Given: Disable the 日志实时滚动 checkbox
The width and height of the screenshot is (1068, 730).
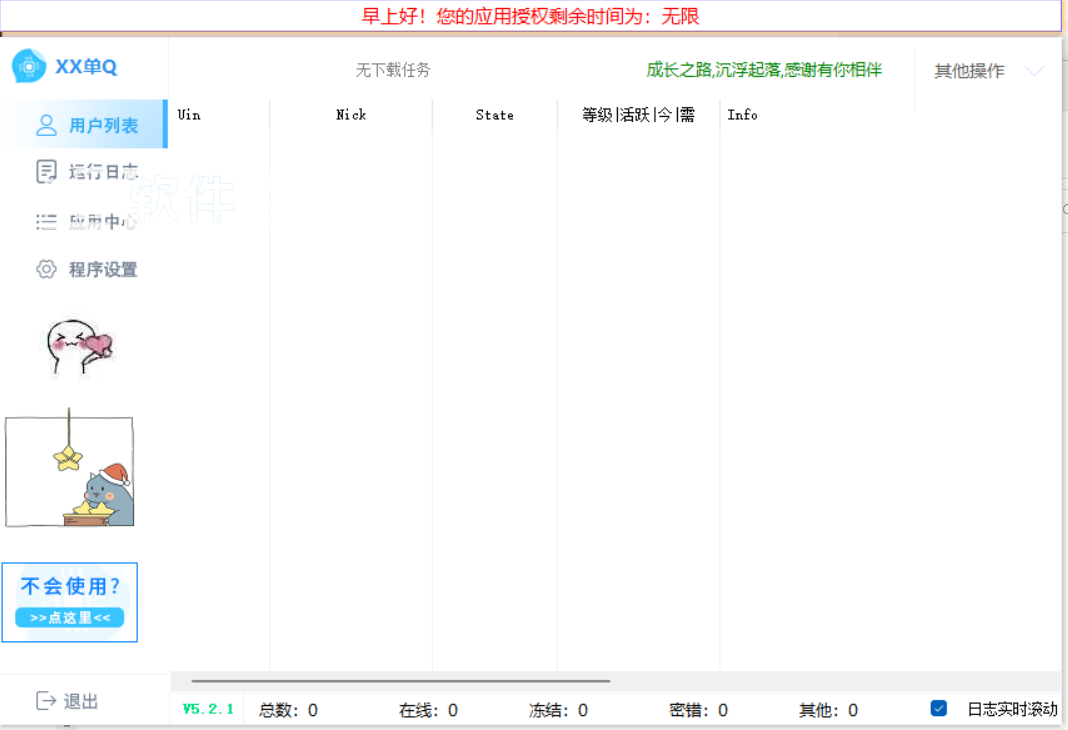Looking at the screenshot, I should click(x=938, y=709).
